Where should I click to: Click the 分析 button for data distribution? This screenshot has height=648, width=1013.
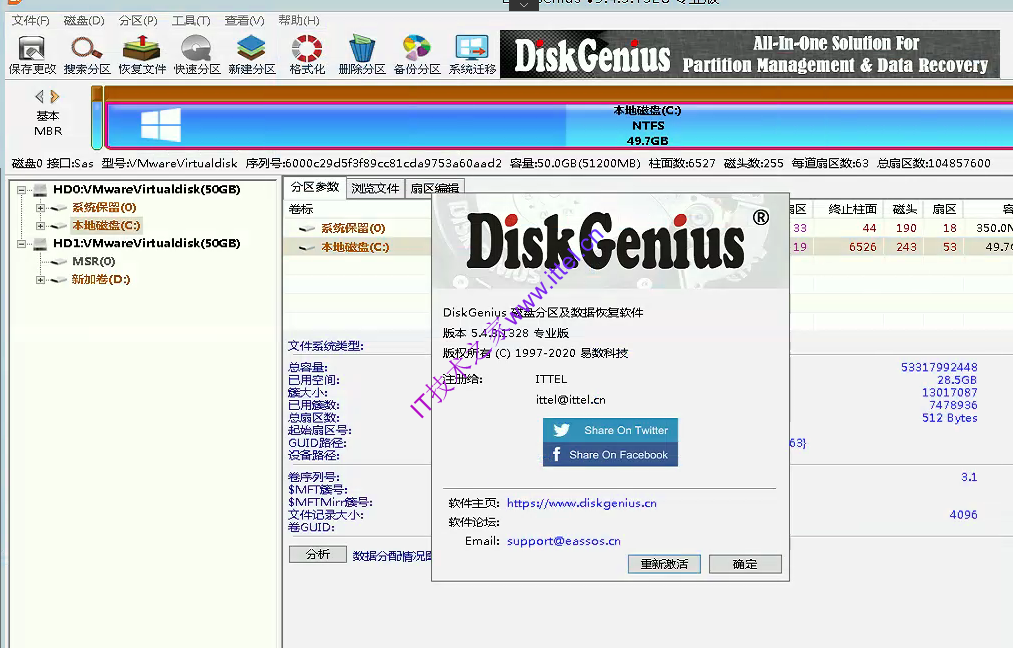pos(317,554)
